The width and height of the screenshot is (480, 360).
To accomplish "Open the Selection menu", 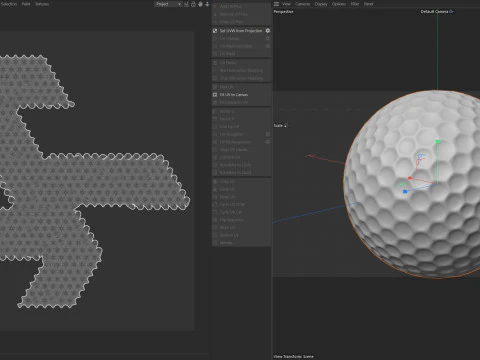I will (9, 4).
